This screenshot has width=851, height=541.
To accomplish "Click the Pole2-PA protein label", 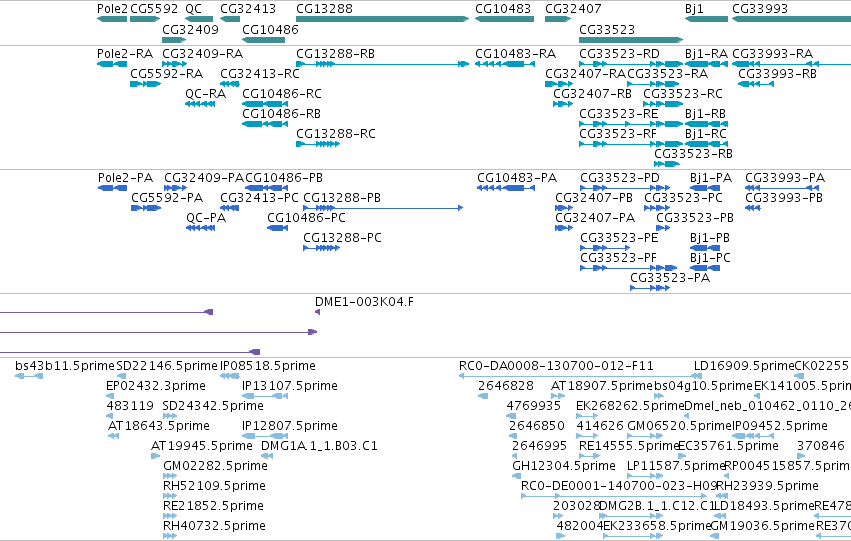I will 125,178.
